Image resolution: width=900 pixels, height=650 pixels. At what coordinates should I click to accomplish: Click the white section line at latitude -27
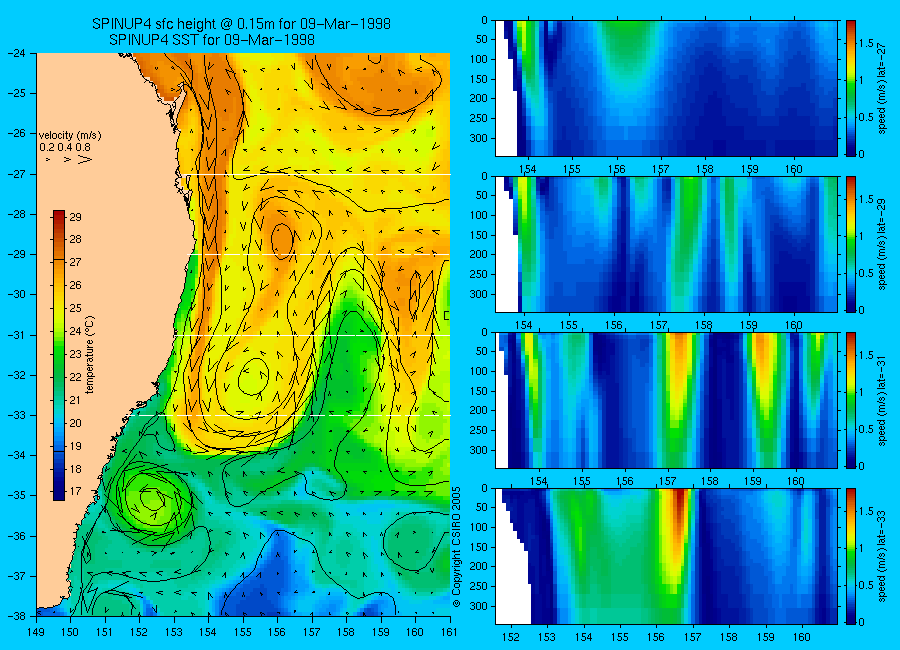pyautogui.click(x=318, y=174)
